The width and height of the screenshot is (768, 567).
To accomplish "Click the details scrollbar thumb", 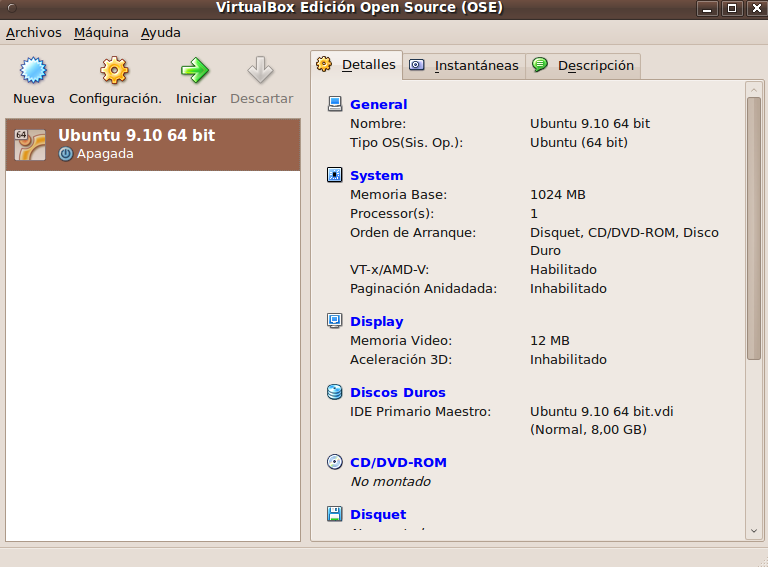I will 754,229.
